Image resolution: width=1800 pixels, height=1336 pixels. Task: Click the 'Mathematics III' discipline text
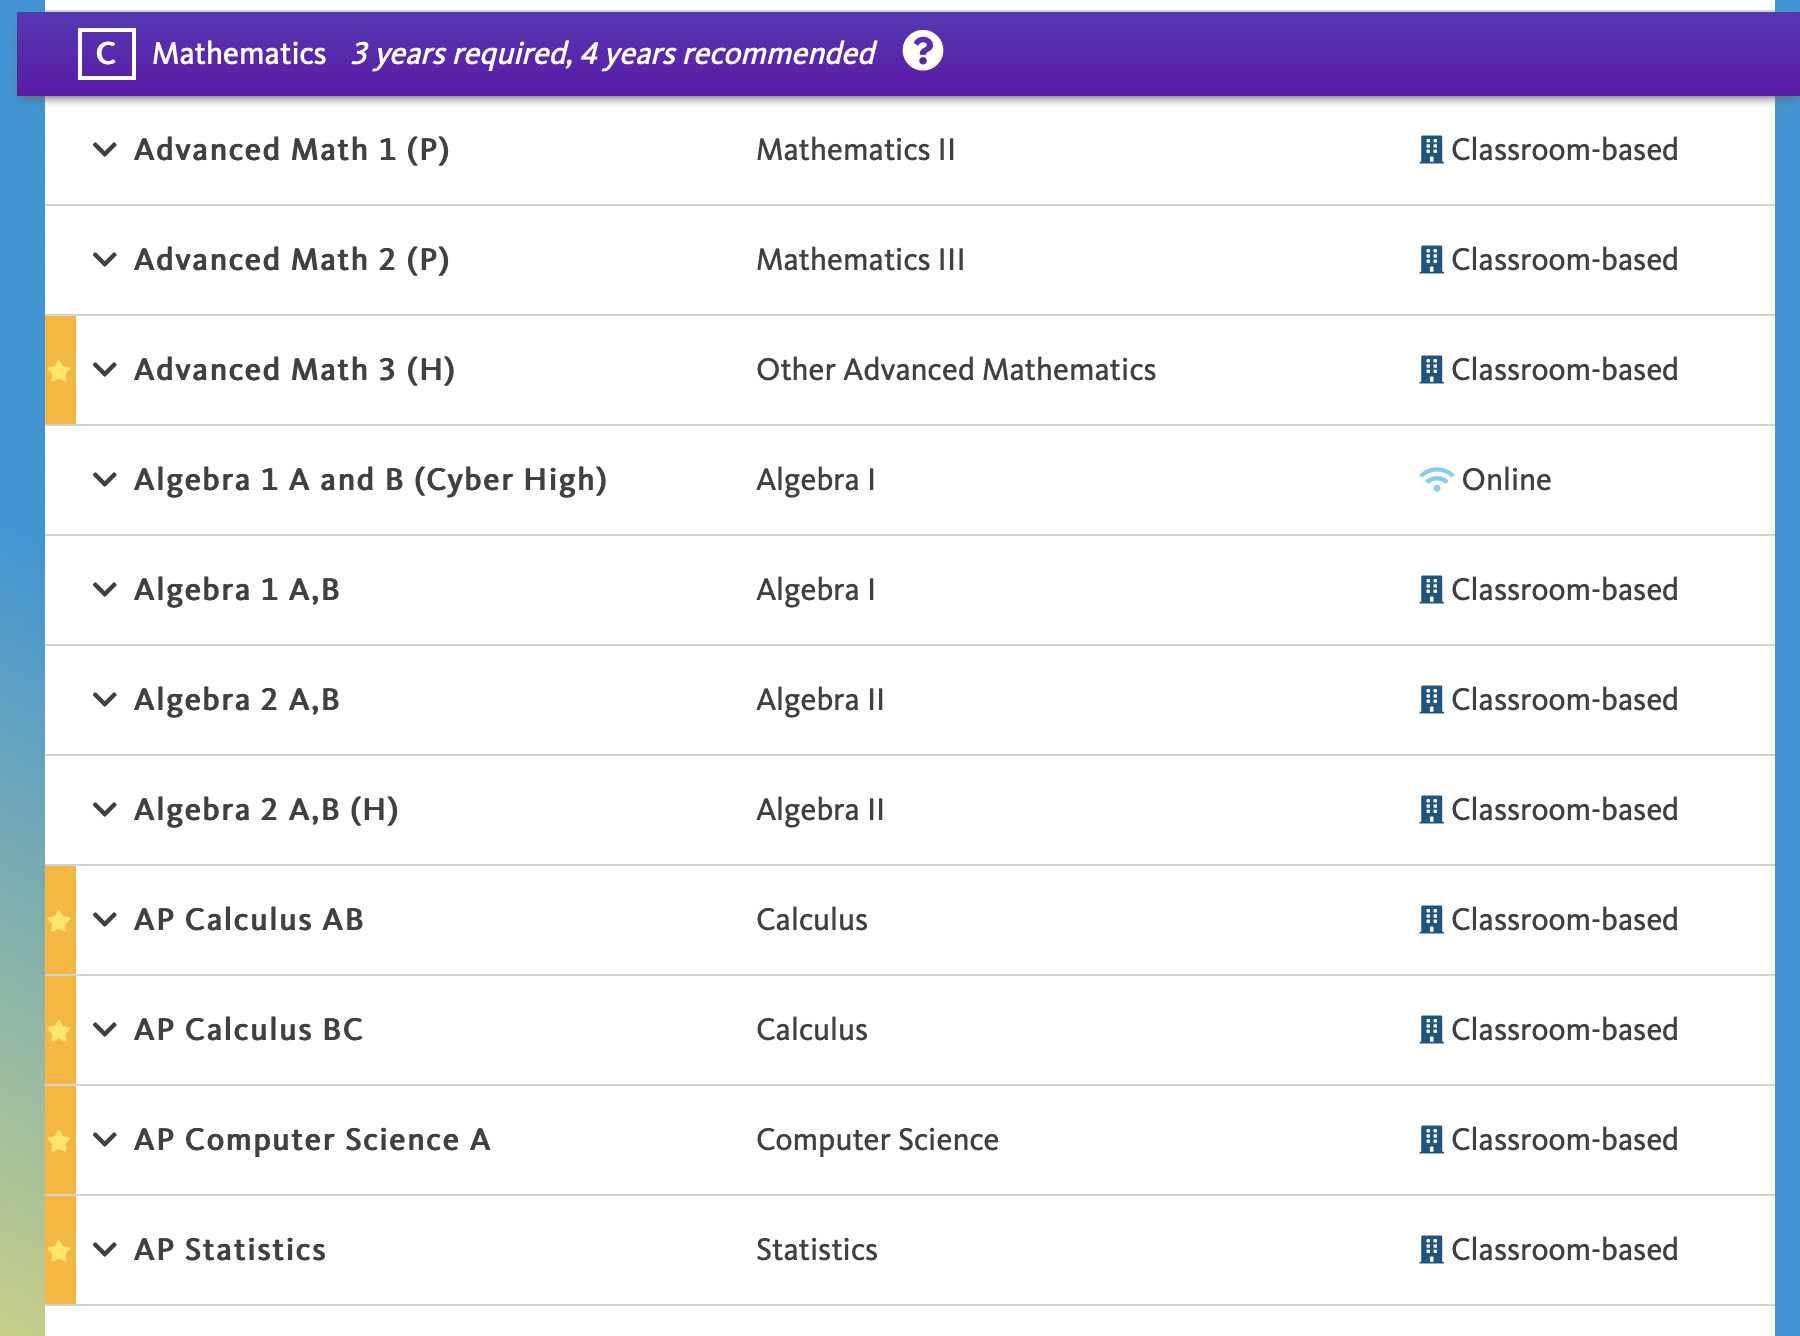[861, 260]
